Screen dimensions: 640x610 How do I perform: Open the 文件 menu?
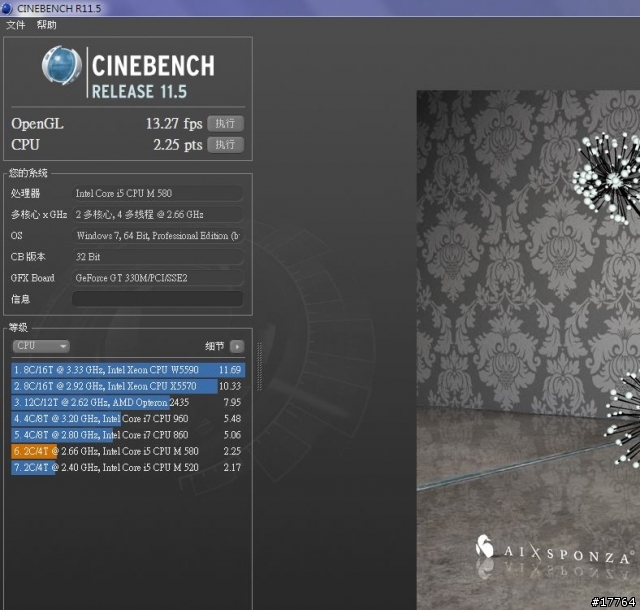pos(16,25)
